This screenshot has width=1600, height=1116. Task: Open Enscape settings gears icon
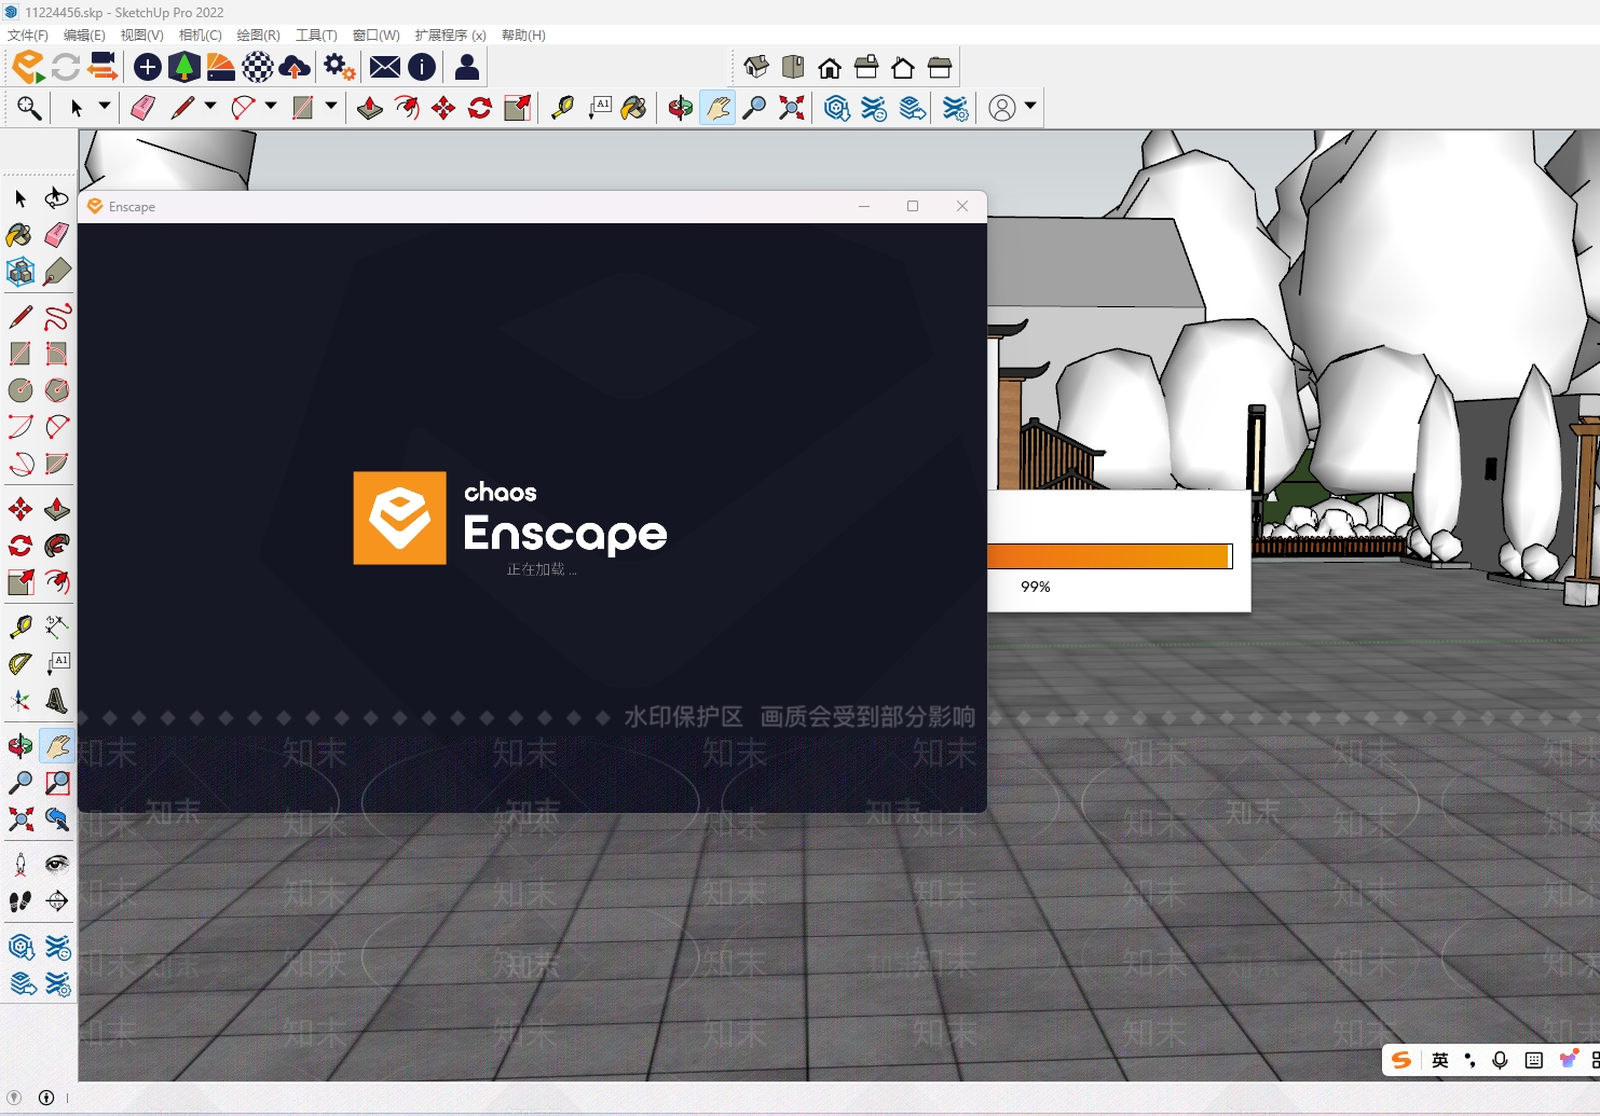[339, 67]
